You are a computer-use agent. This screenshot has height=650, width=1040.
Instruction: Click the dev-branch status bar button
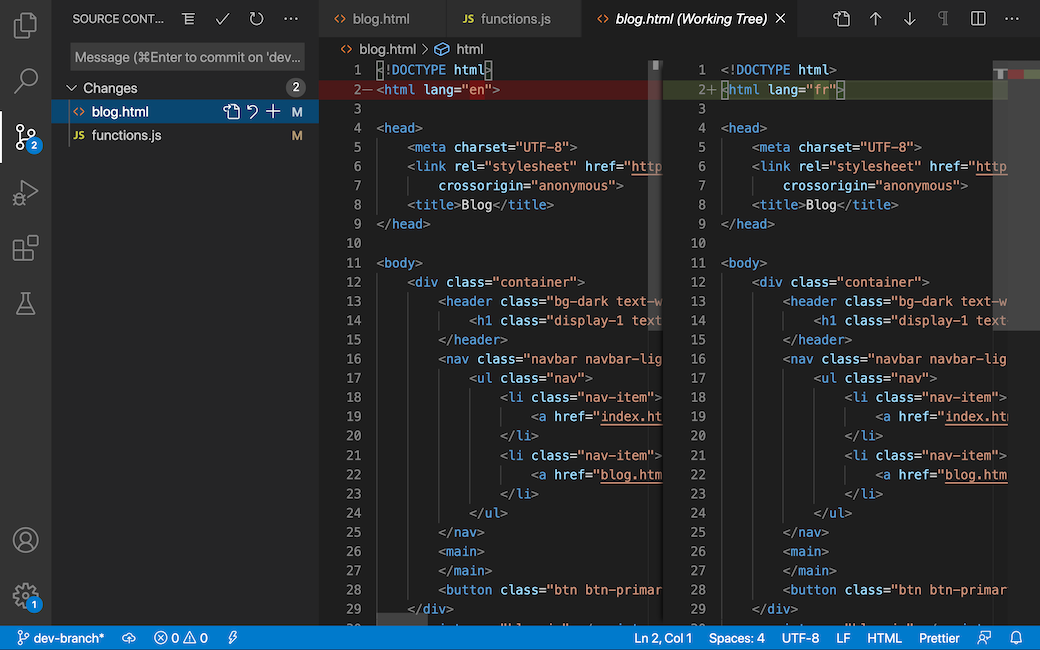click(x=60, y=638)
